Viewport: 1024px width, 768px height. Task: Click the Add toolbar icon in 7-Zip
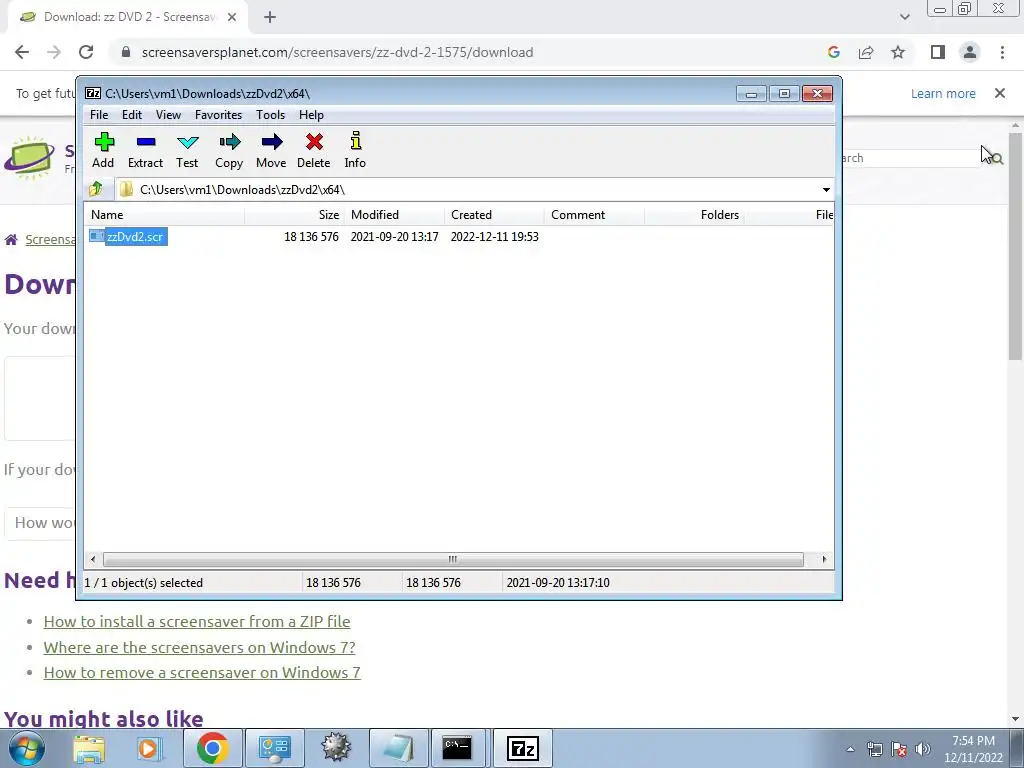(103, 150)
